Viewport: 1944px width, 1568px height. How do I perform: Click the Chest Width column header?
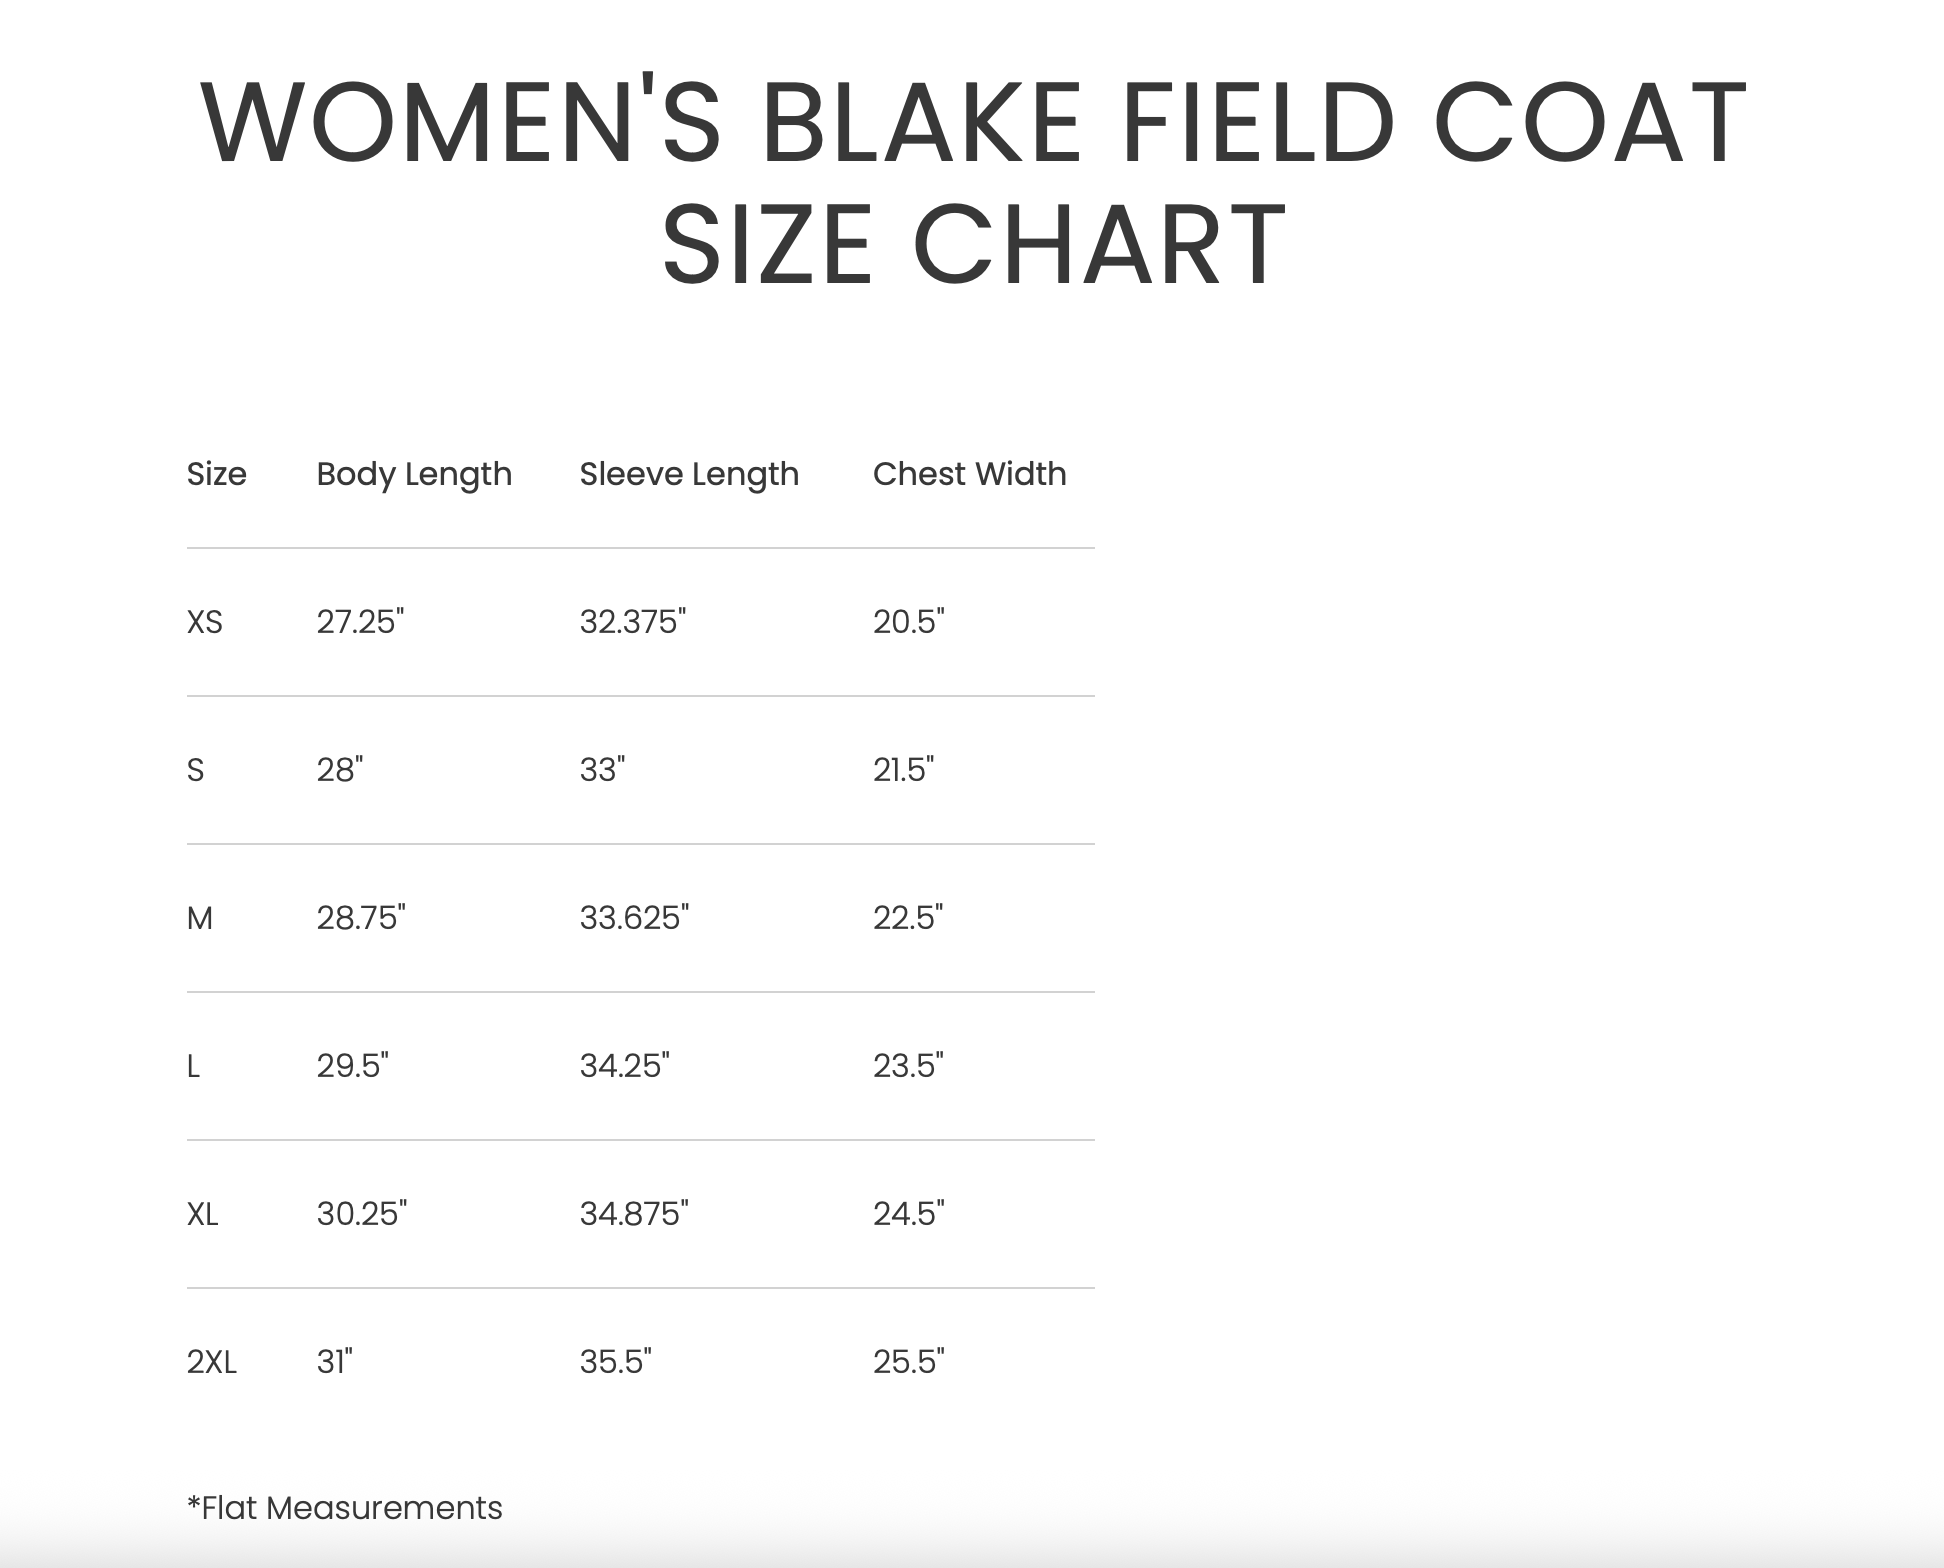(x=969, y=474)
